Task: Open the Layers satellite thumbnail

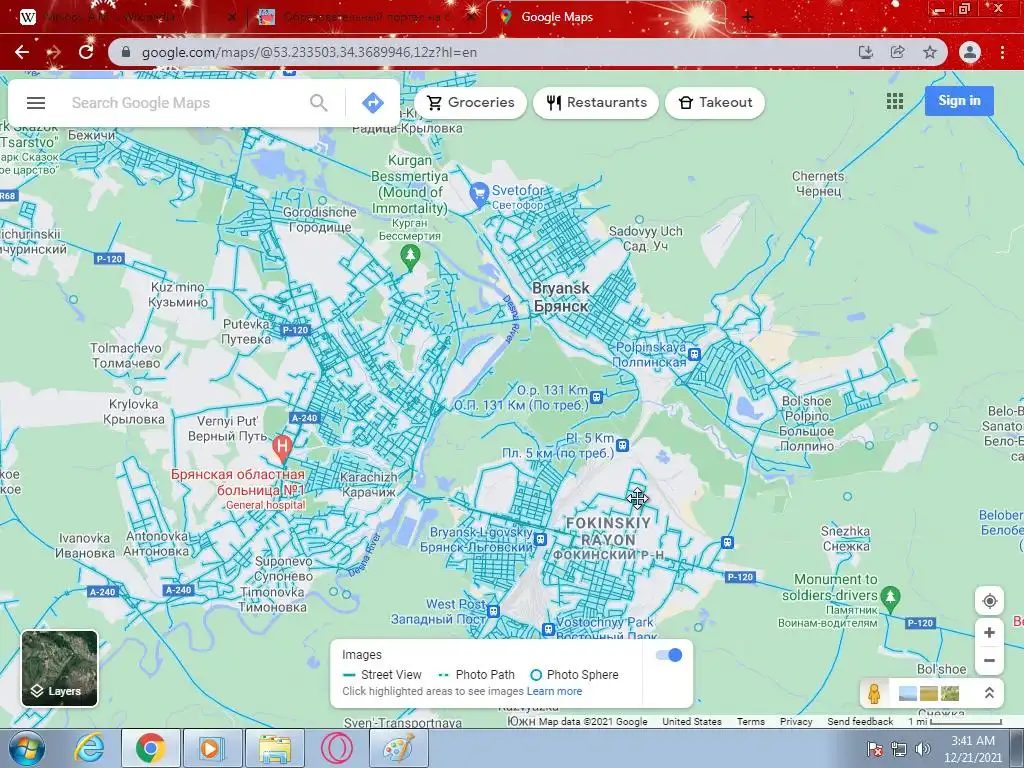Action: (59, 668)
